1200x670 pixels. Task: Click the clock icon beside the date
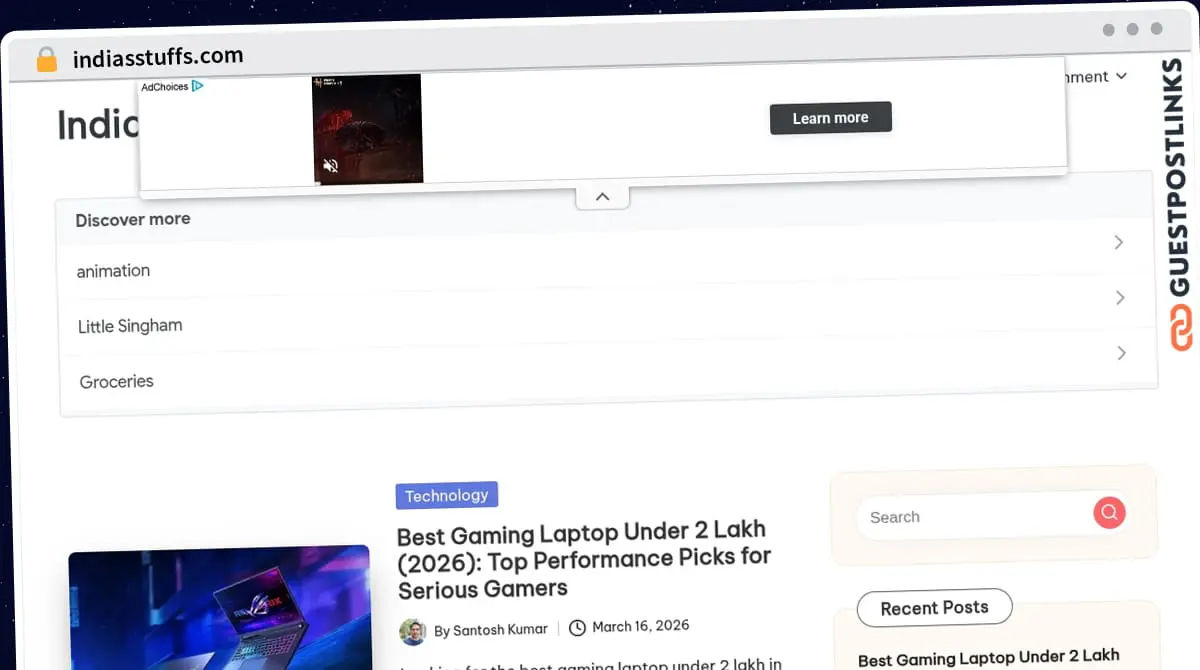(577, 628)
